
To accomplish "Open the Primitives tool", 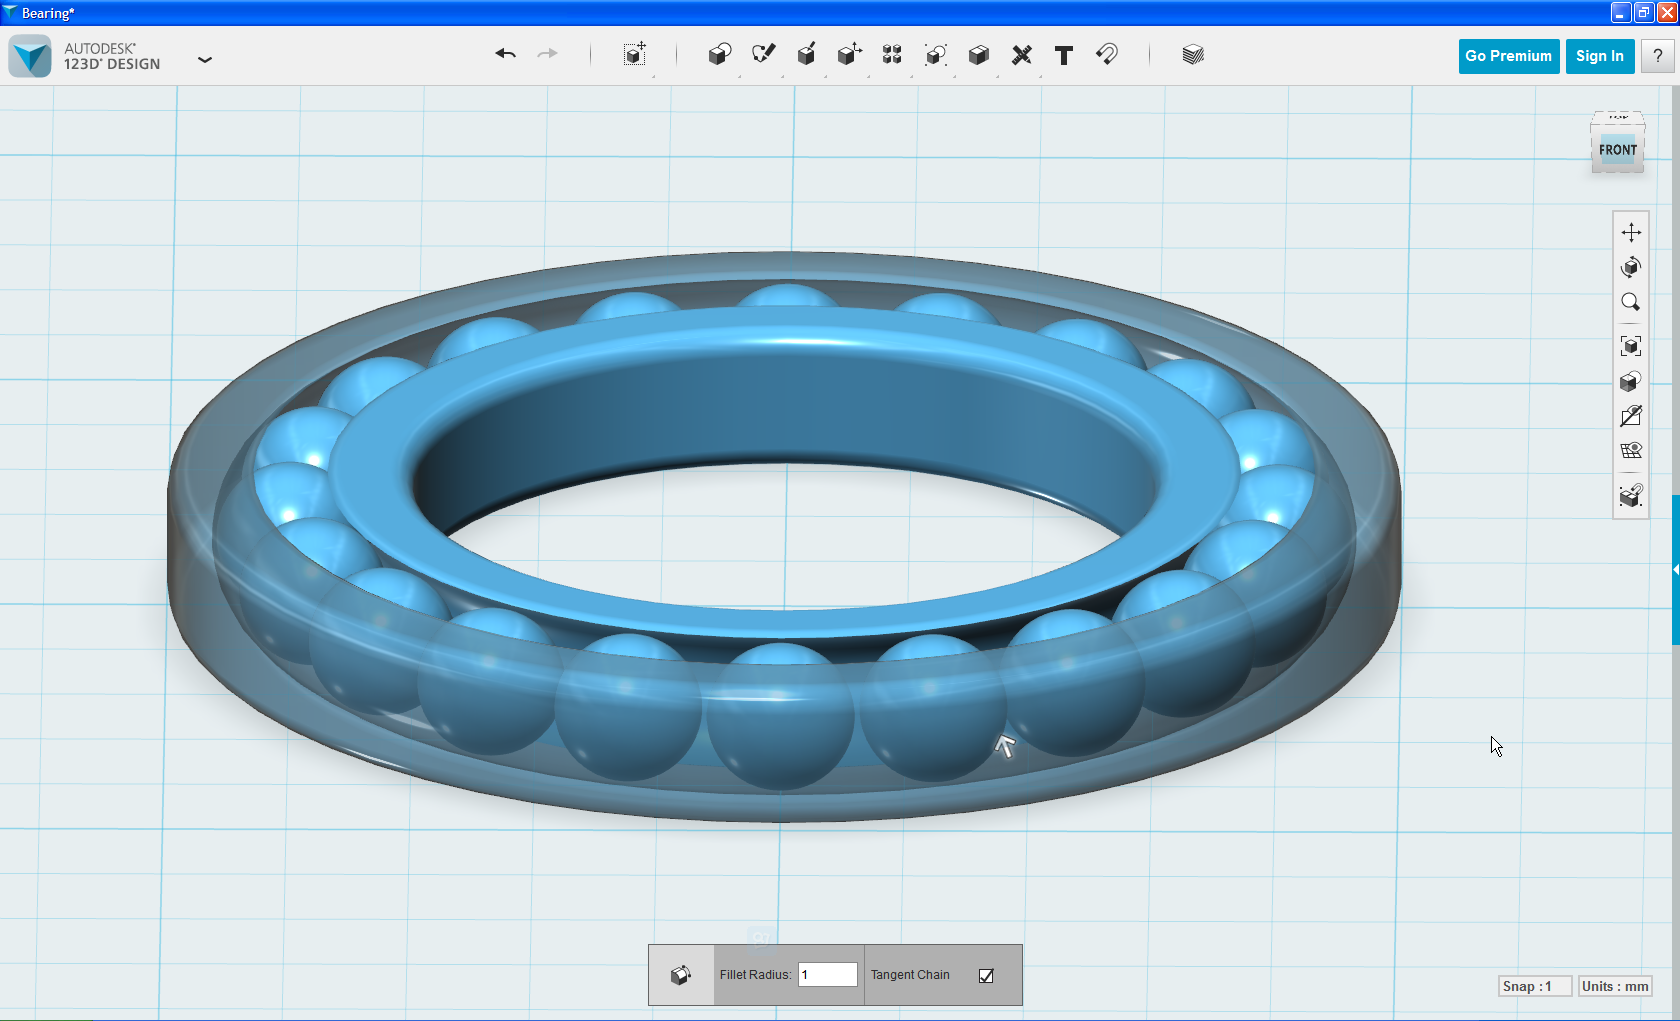I will 719,55.
